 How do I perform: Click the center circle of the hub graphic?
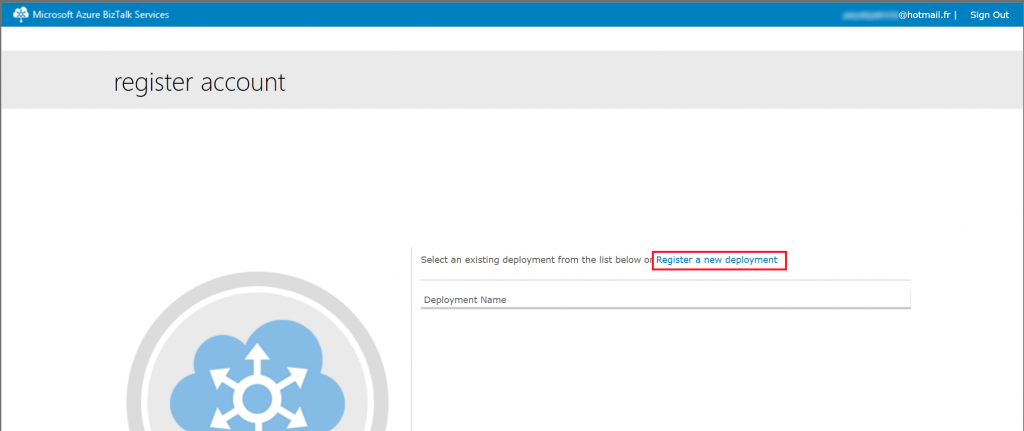point(255,400)
